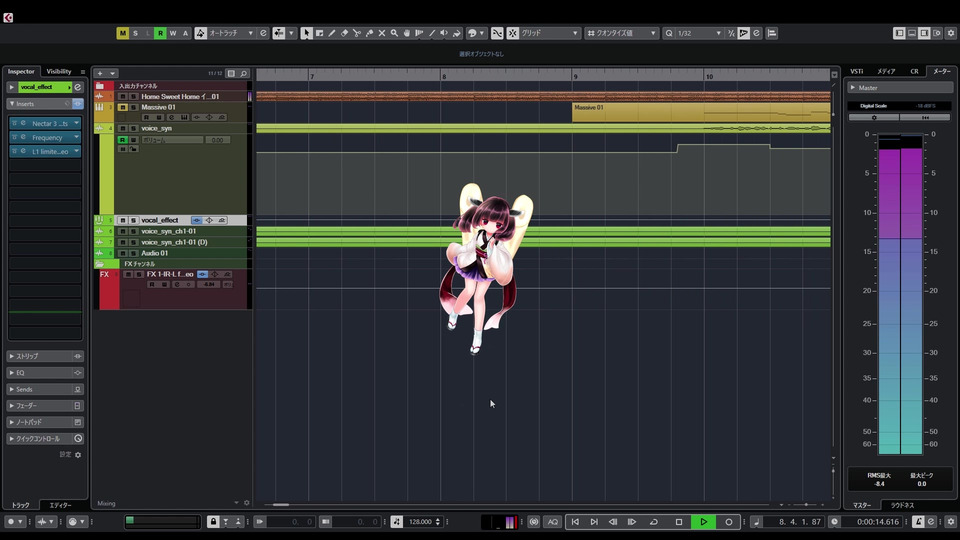Image resolution: width=960 pixels, height=540 pixels.
Task: Collapse the FX channel folder
Action: coord(99,264)
